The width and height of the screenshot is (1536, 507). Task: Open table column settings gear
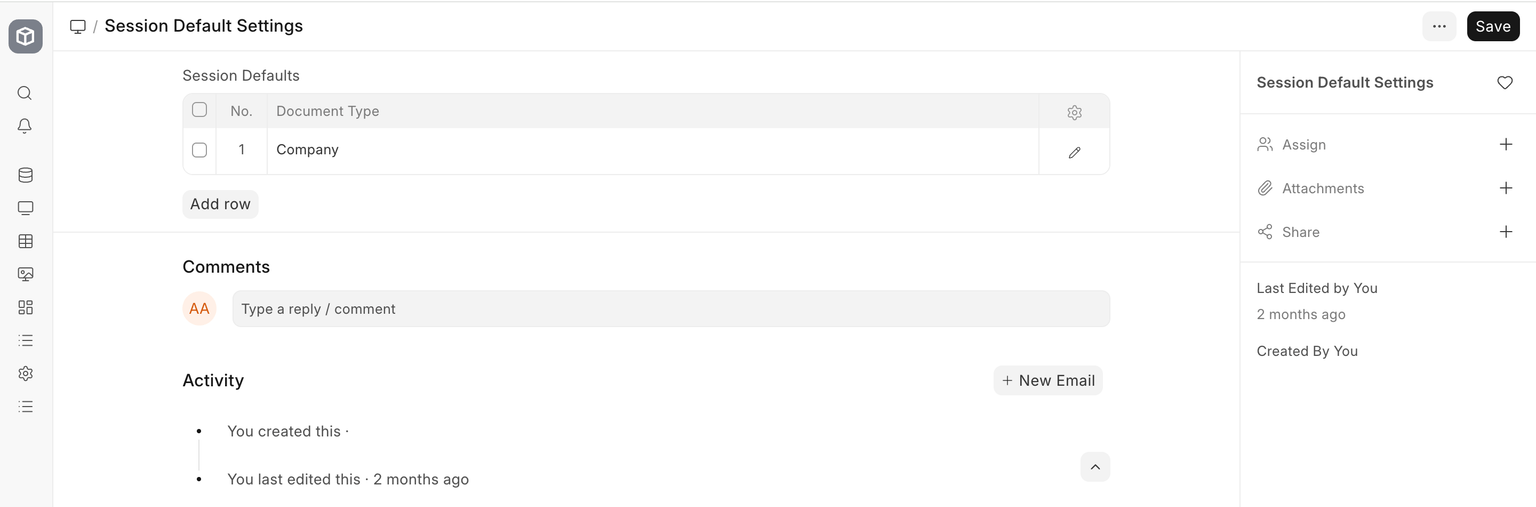(x=1074, y=112)
